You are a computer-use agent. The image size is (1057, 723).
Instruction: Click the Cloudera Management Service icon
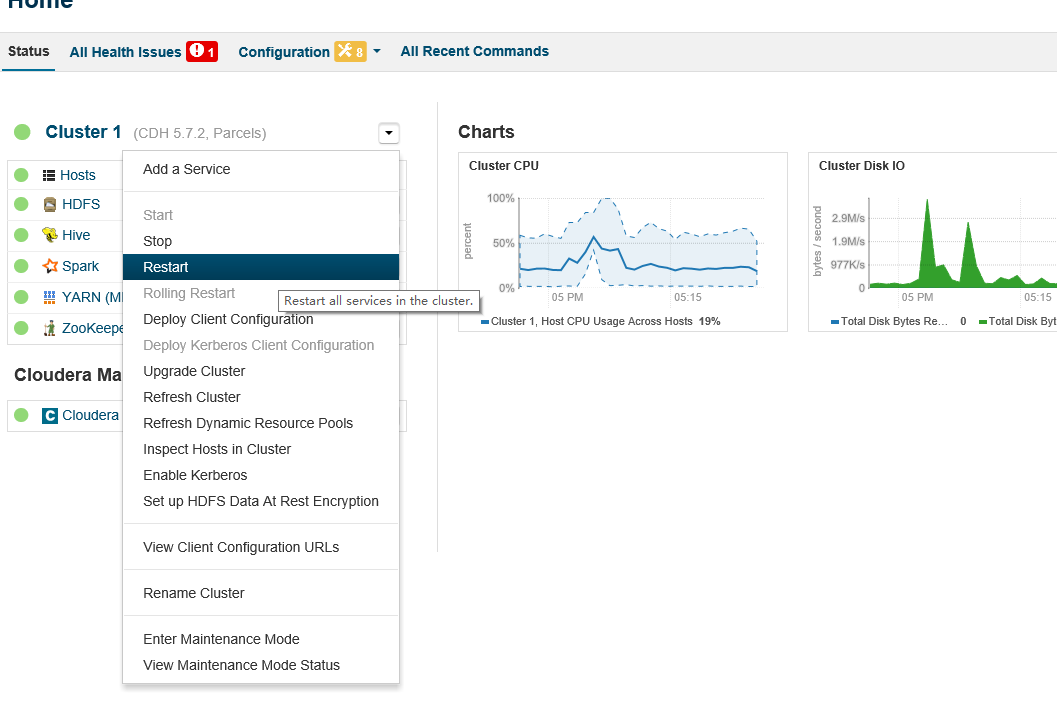point(50,416)
